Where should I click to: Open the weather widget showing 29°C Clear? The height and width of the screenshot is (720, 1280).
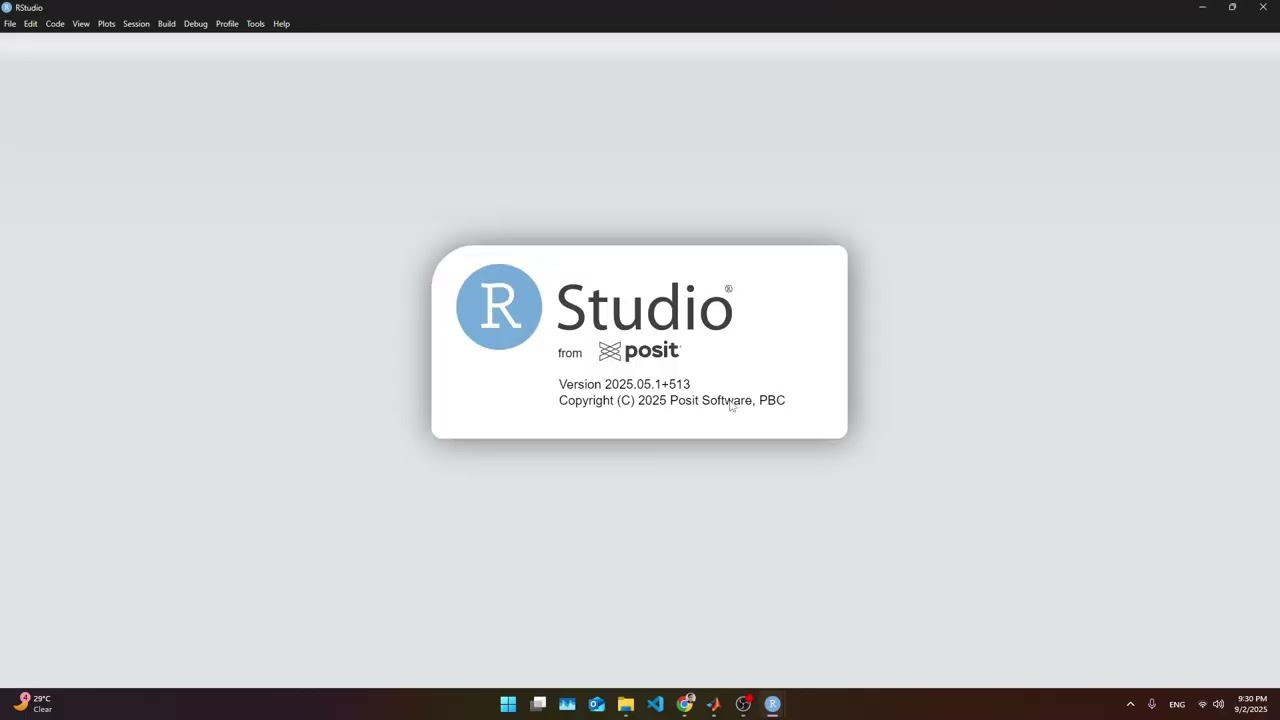pos(32,704)
